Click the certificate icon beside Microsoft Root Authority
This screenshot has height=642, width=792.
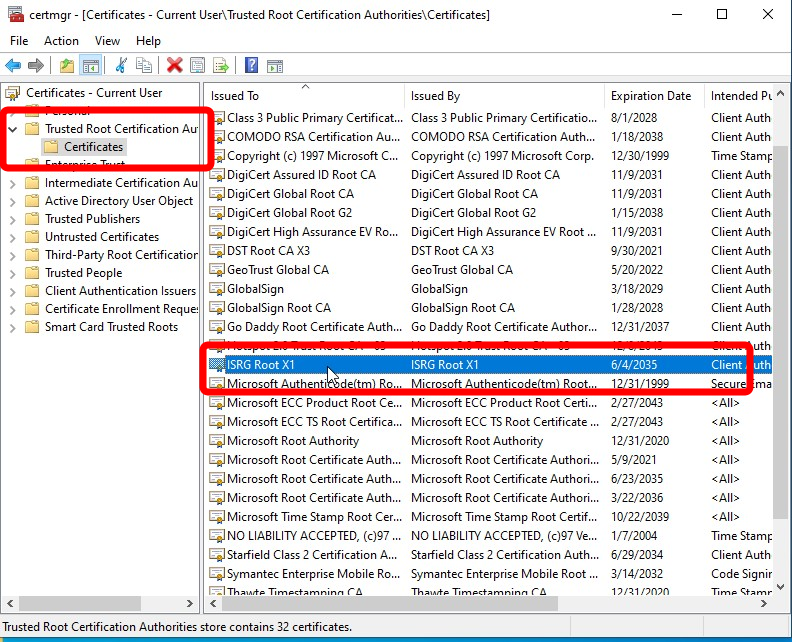click(217, 441)
